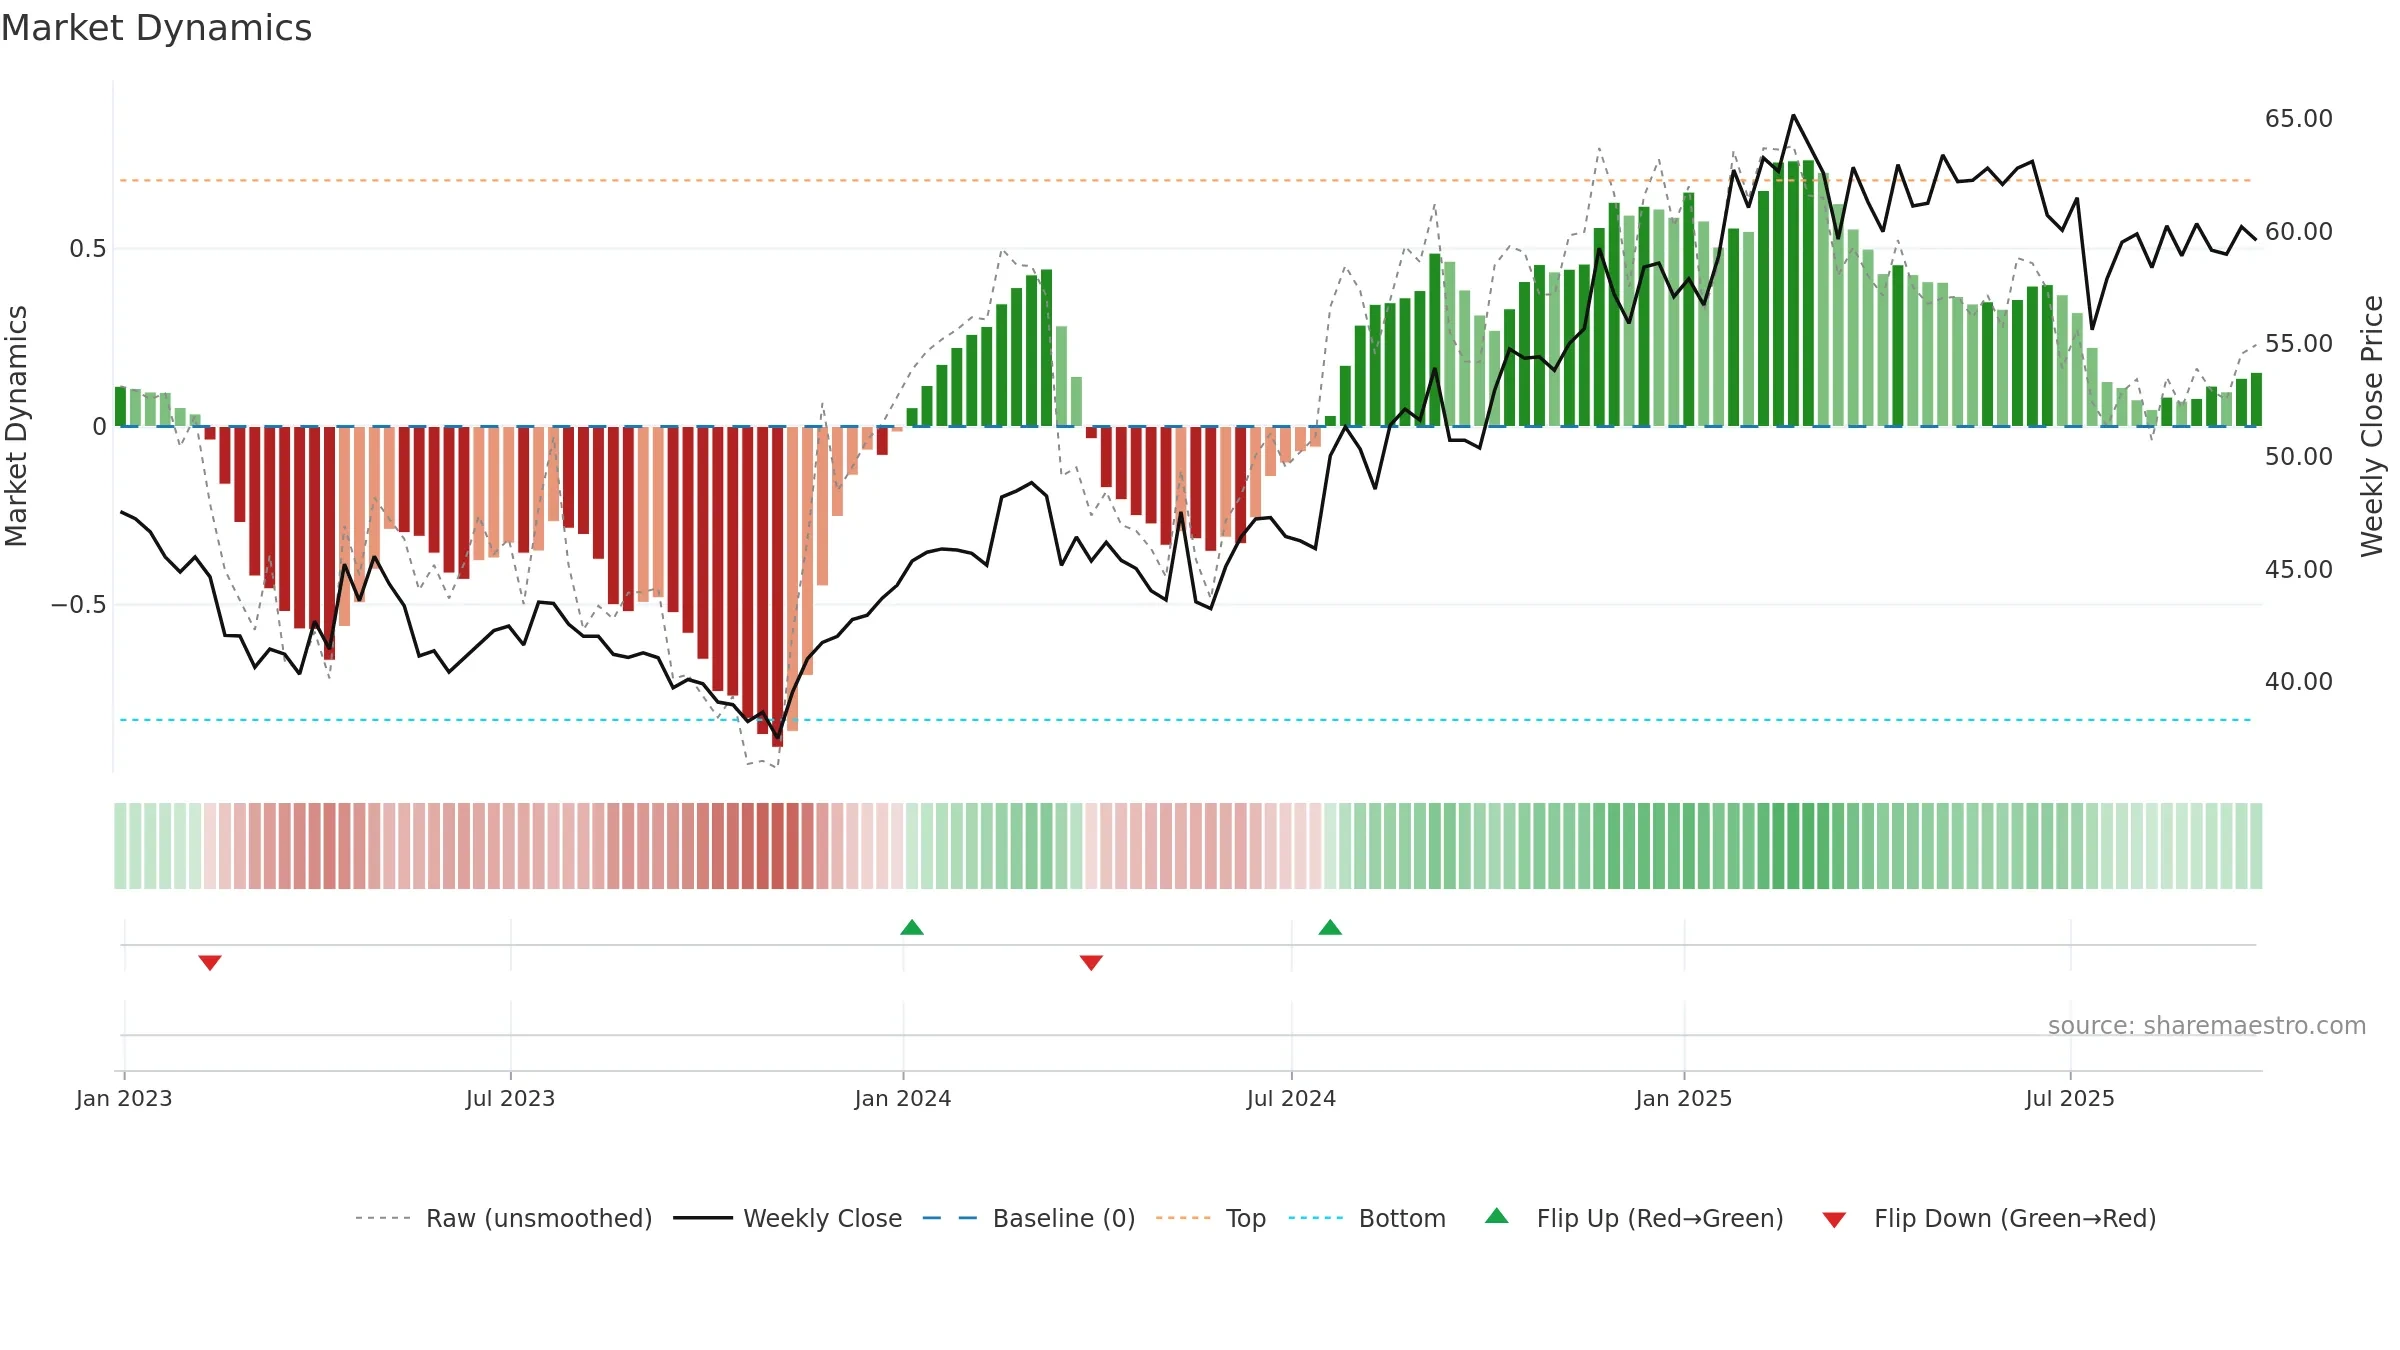Image resolution: width=2400 pixels, height=1350 pixels.
Task: Click the Jul 2025 axis label
Action: pos(2070,1098)
